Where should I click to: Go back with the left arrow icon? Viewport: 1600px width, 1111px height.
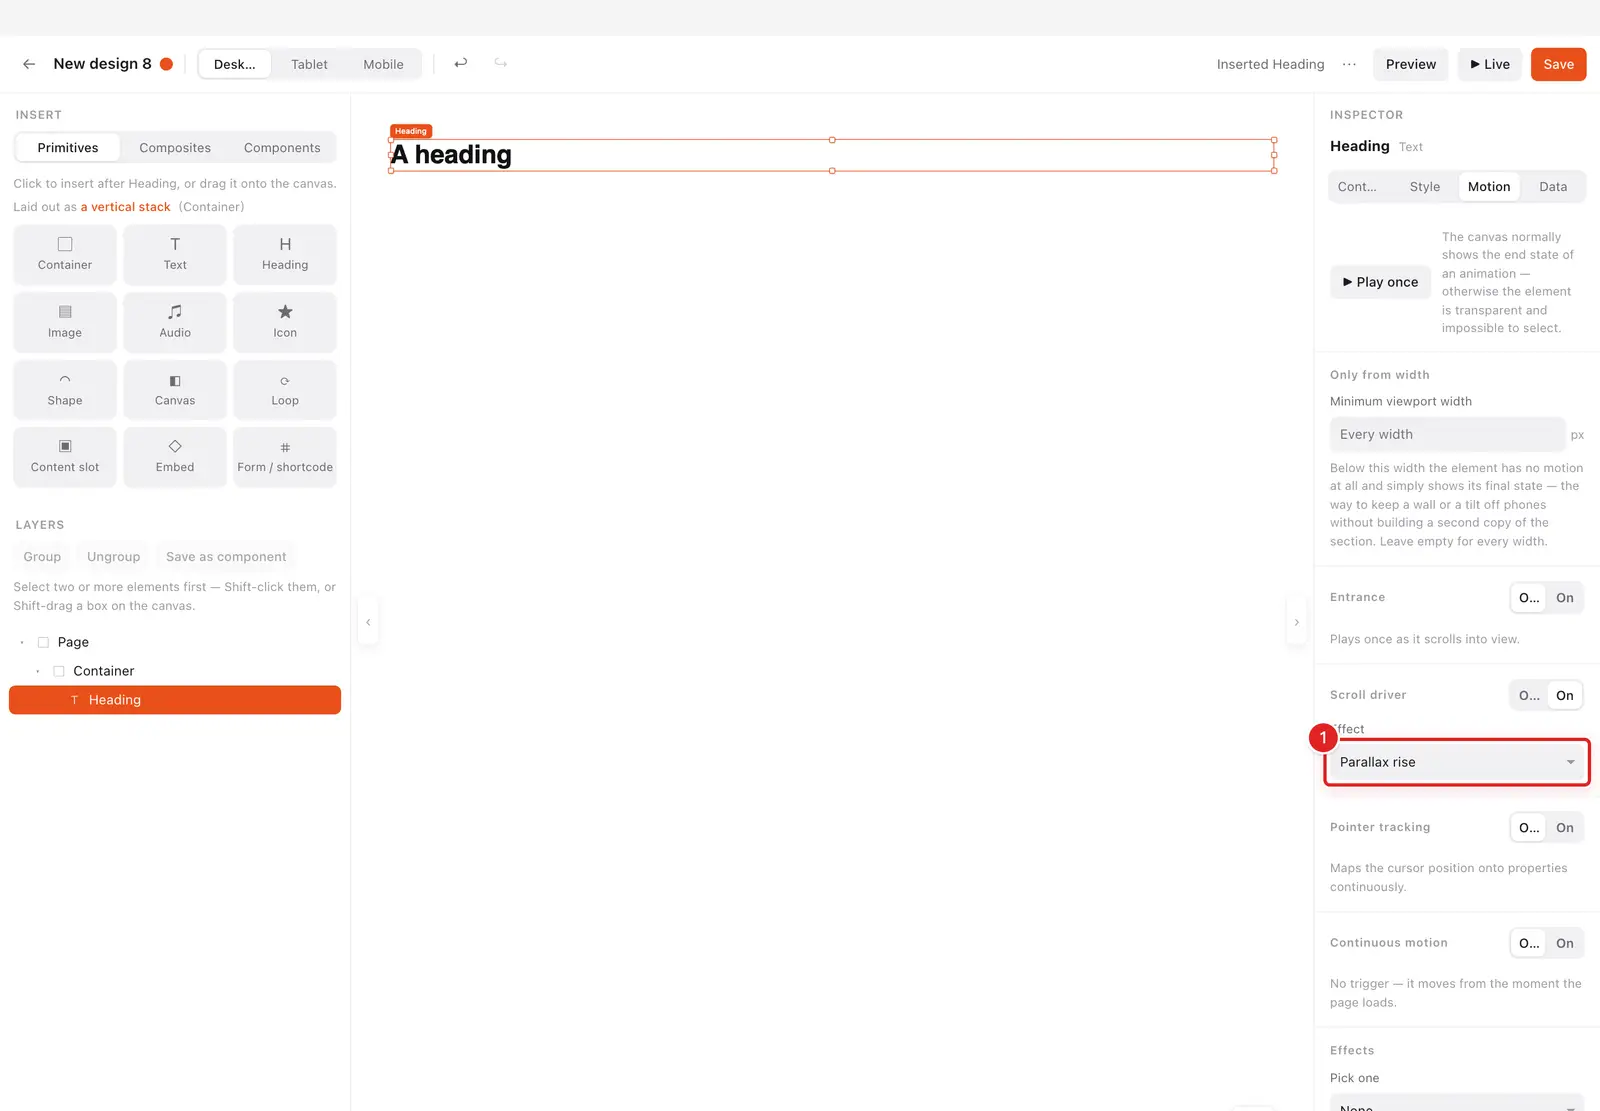point(29,64)
